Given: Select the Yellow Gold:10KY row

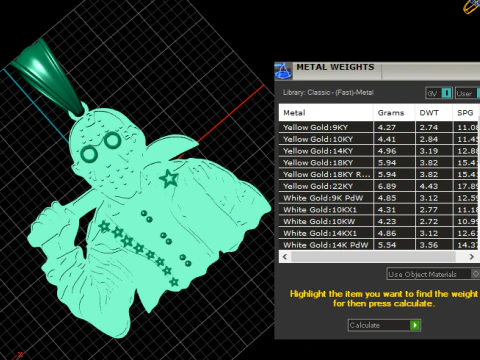Looking at the screenshot, I should click(x=379, y=139).
